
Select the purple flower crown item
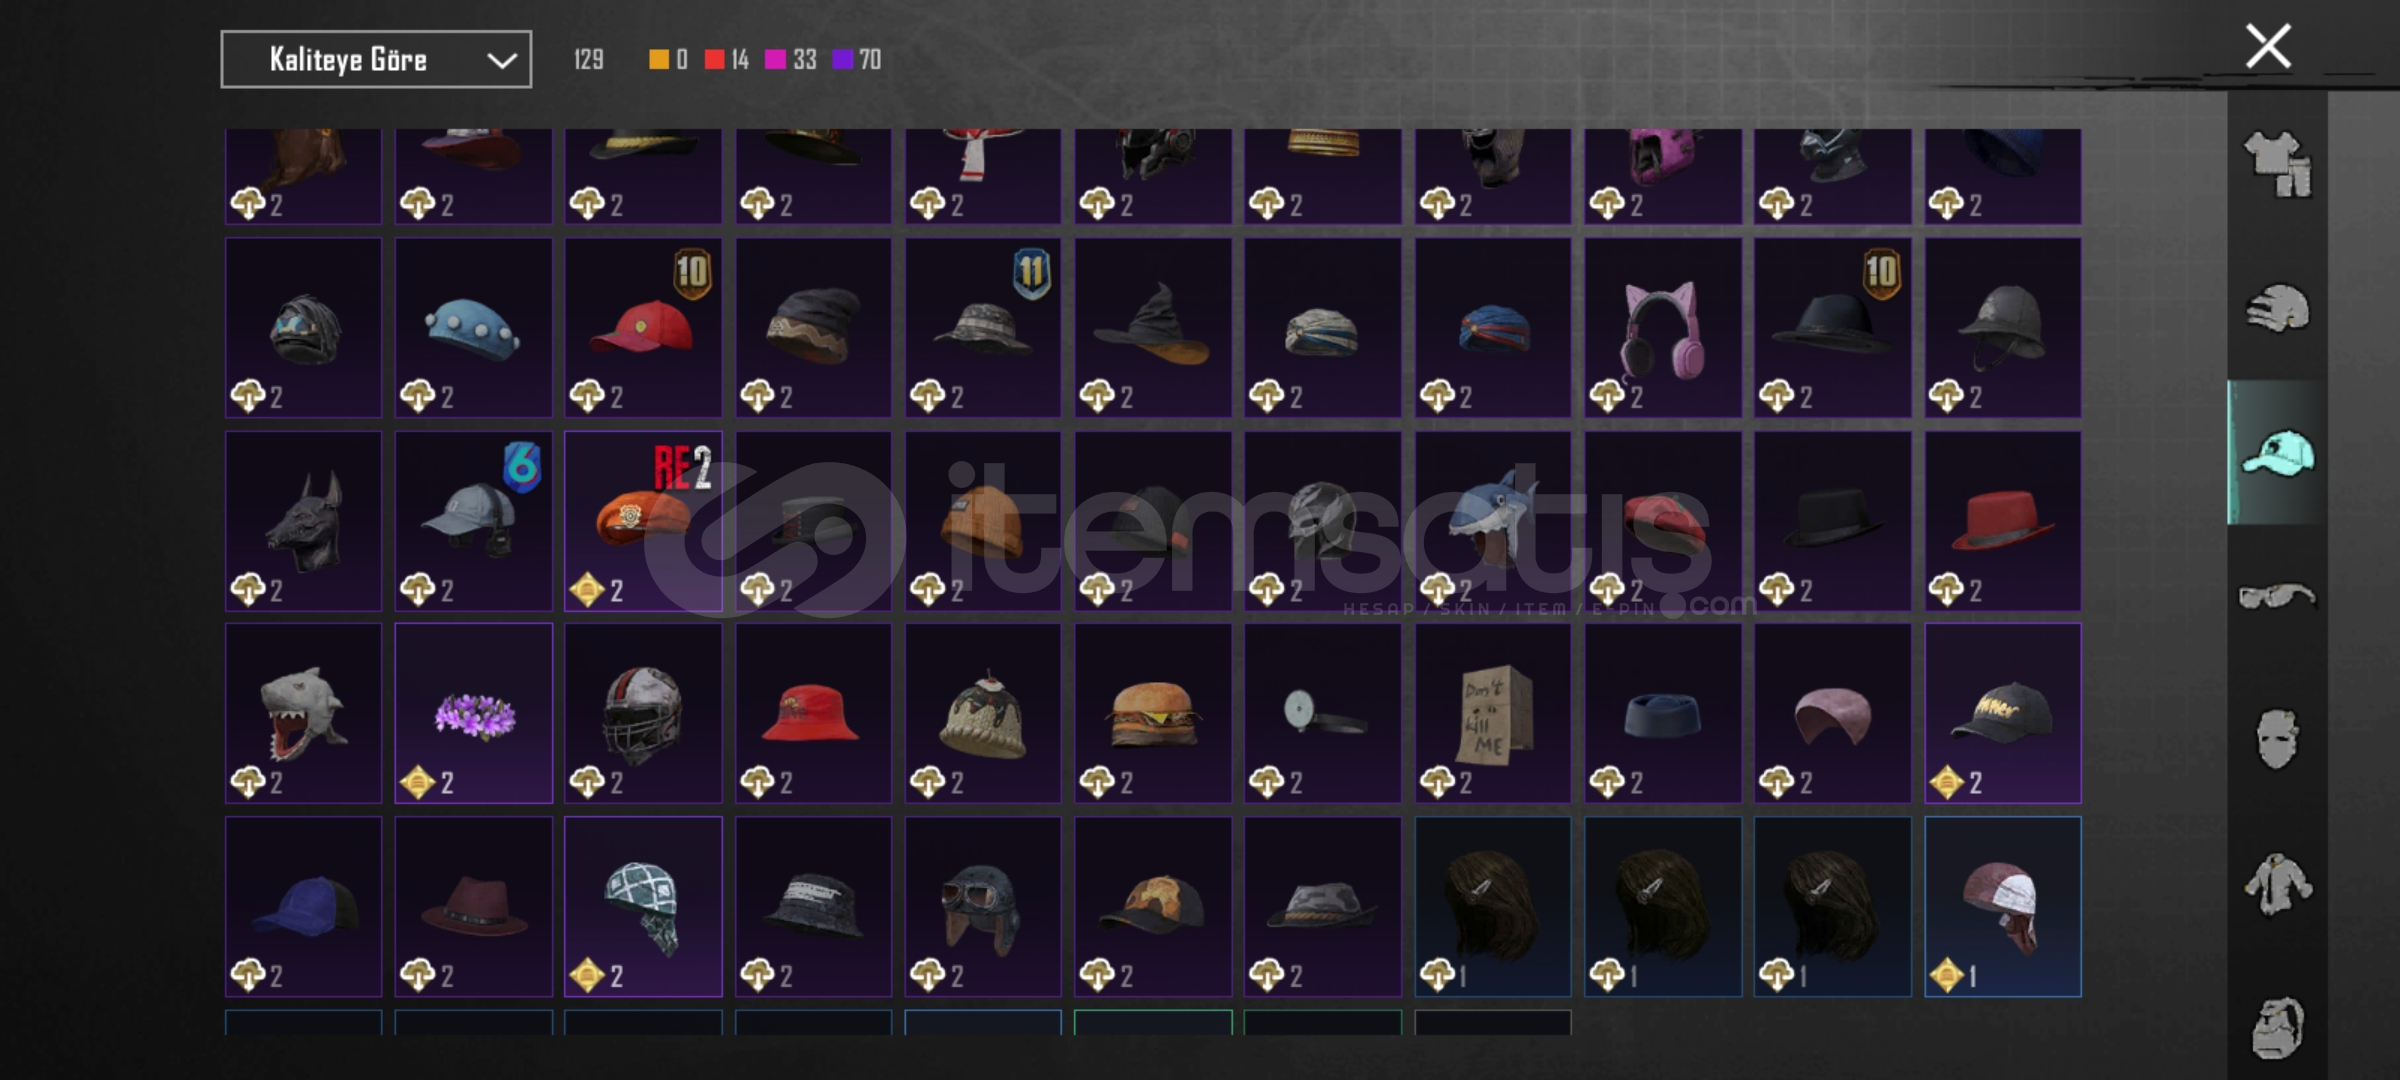pyautogui.click(x=473, y=713)
